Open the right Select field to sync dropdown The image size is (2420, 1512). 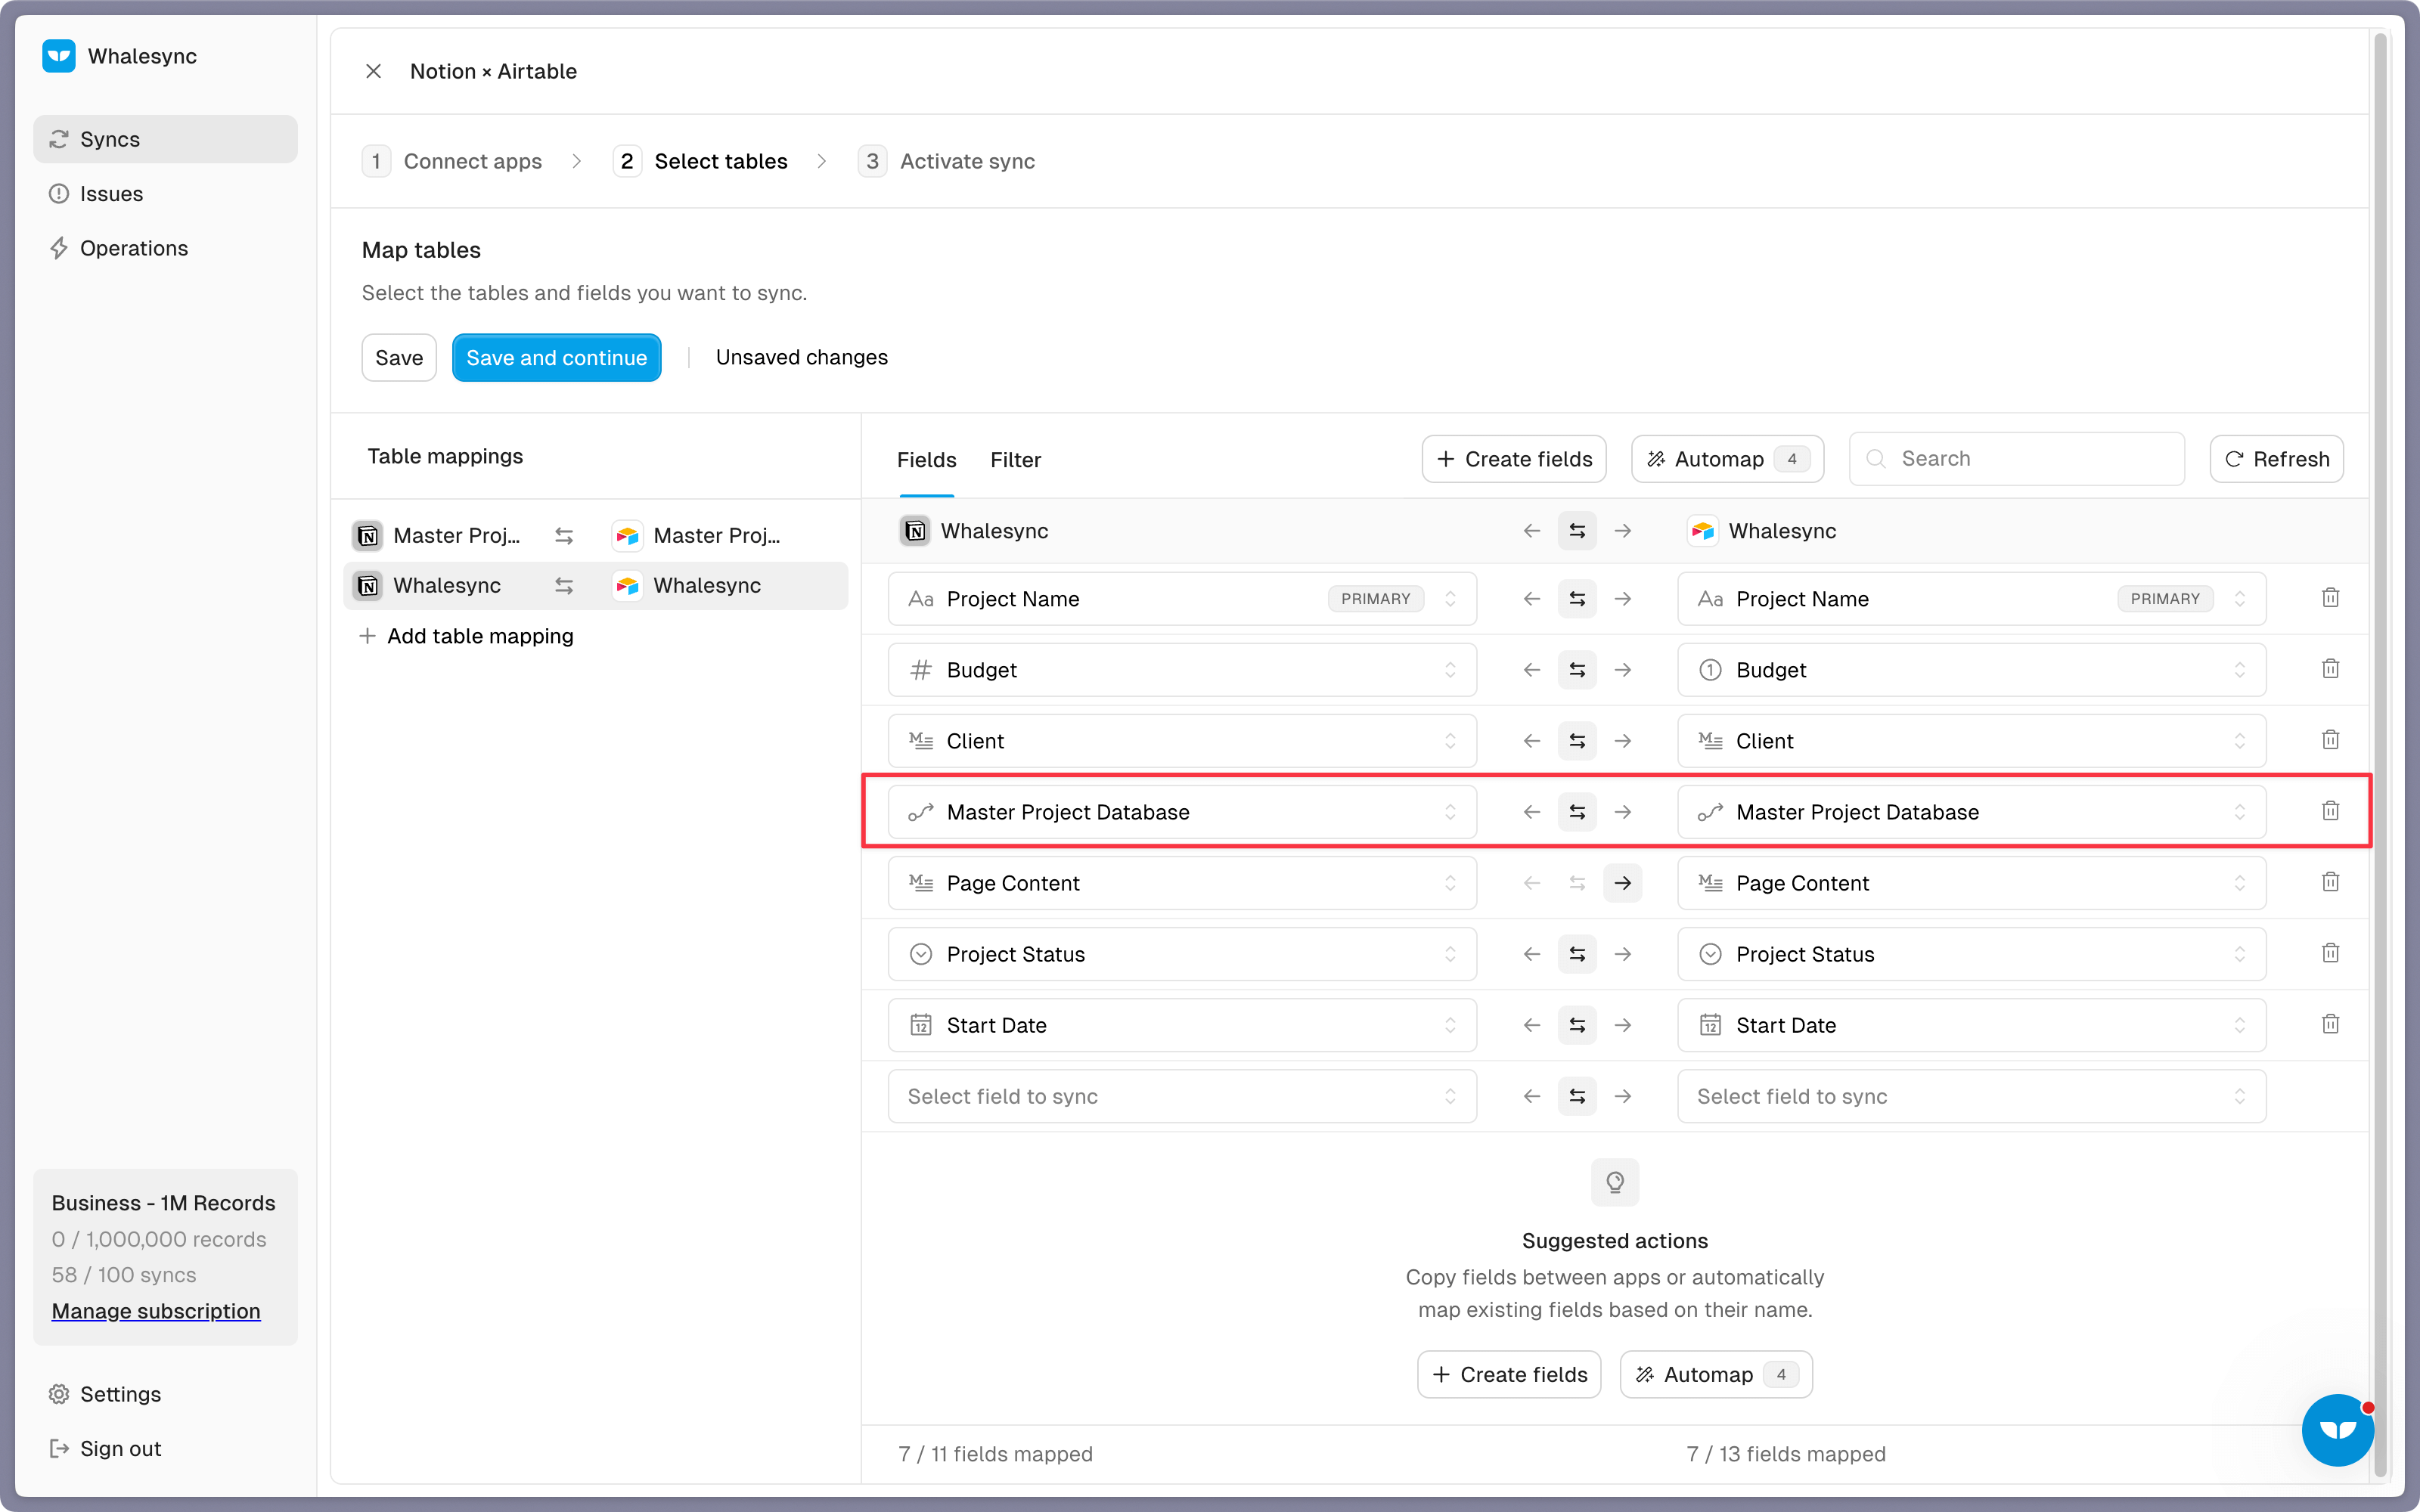coord(1971,1096)
